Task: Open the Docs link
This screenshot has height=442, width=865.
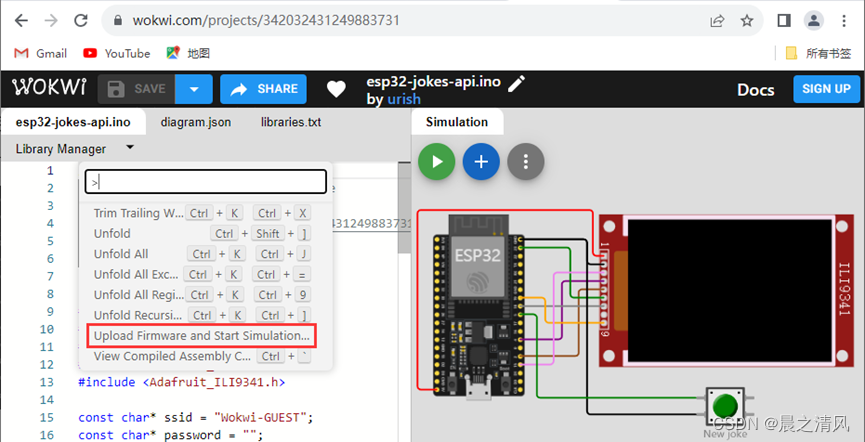Action: [x=755, y=90]
